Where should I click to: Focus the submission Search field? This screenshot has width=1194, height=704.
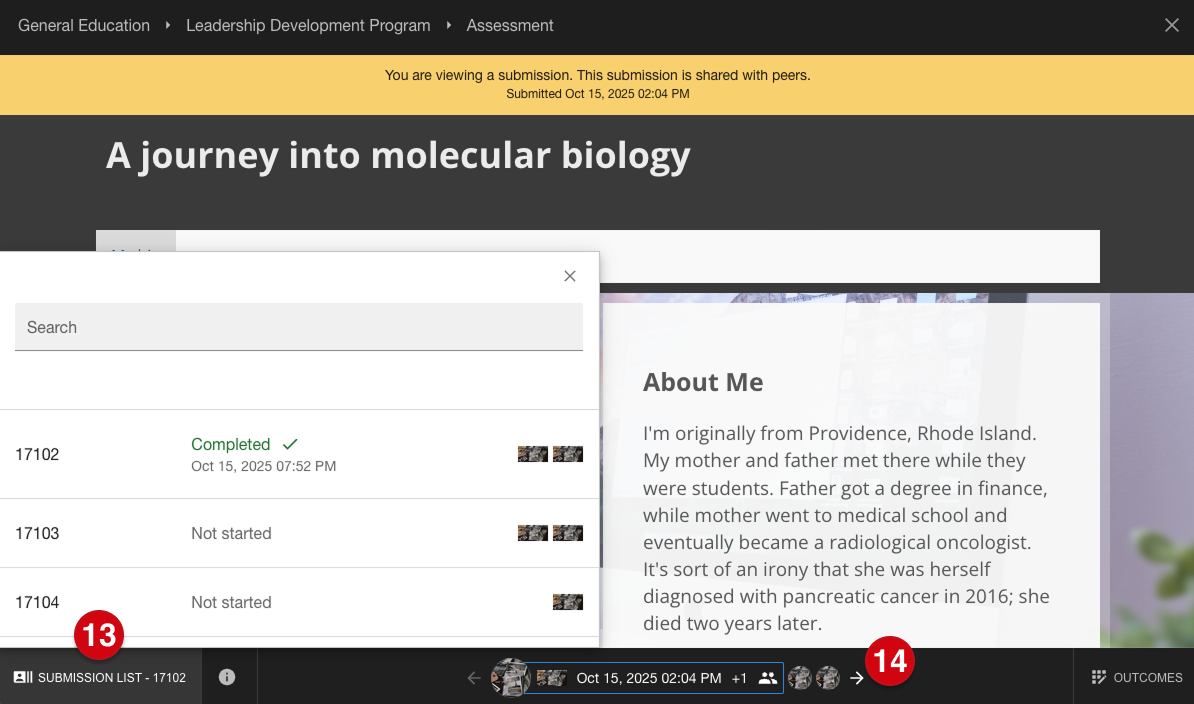(x=298, y=327)
